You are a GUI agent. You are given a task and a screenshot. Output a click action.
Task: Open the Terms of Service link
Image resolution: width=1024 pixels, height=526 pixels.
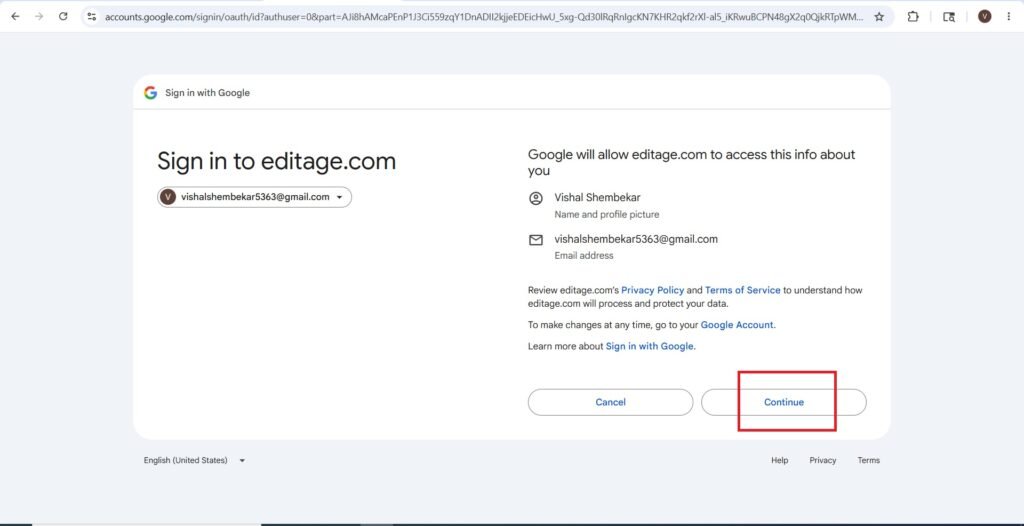click(x=743, y=290)
